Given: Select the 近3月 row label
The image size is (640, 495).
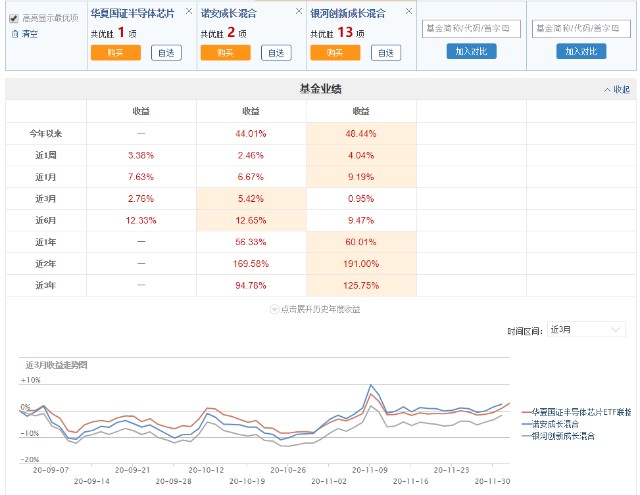Looking at the screenshot, I should click(45, 199).
